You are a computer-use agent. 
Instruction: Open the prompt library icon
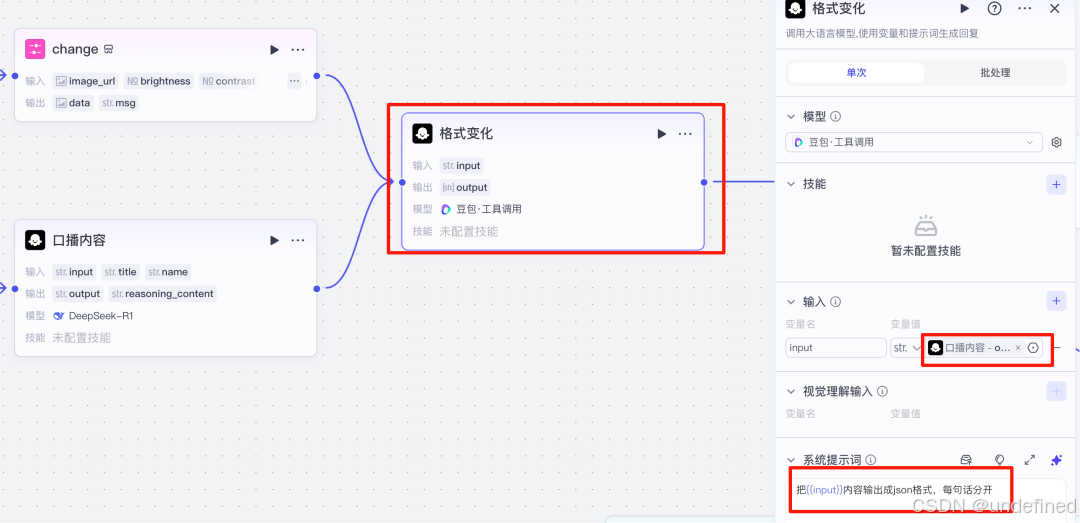click(x=966, y=460)
